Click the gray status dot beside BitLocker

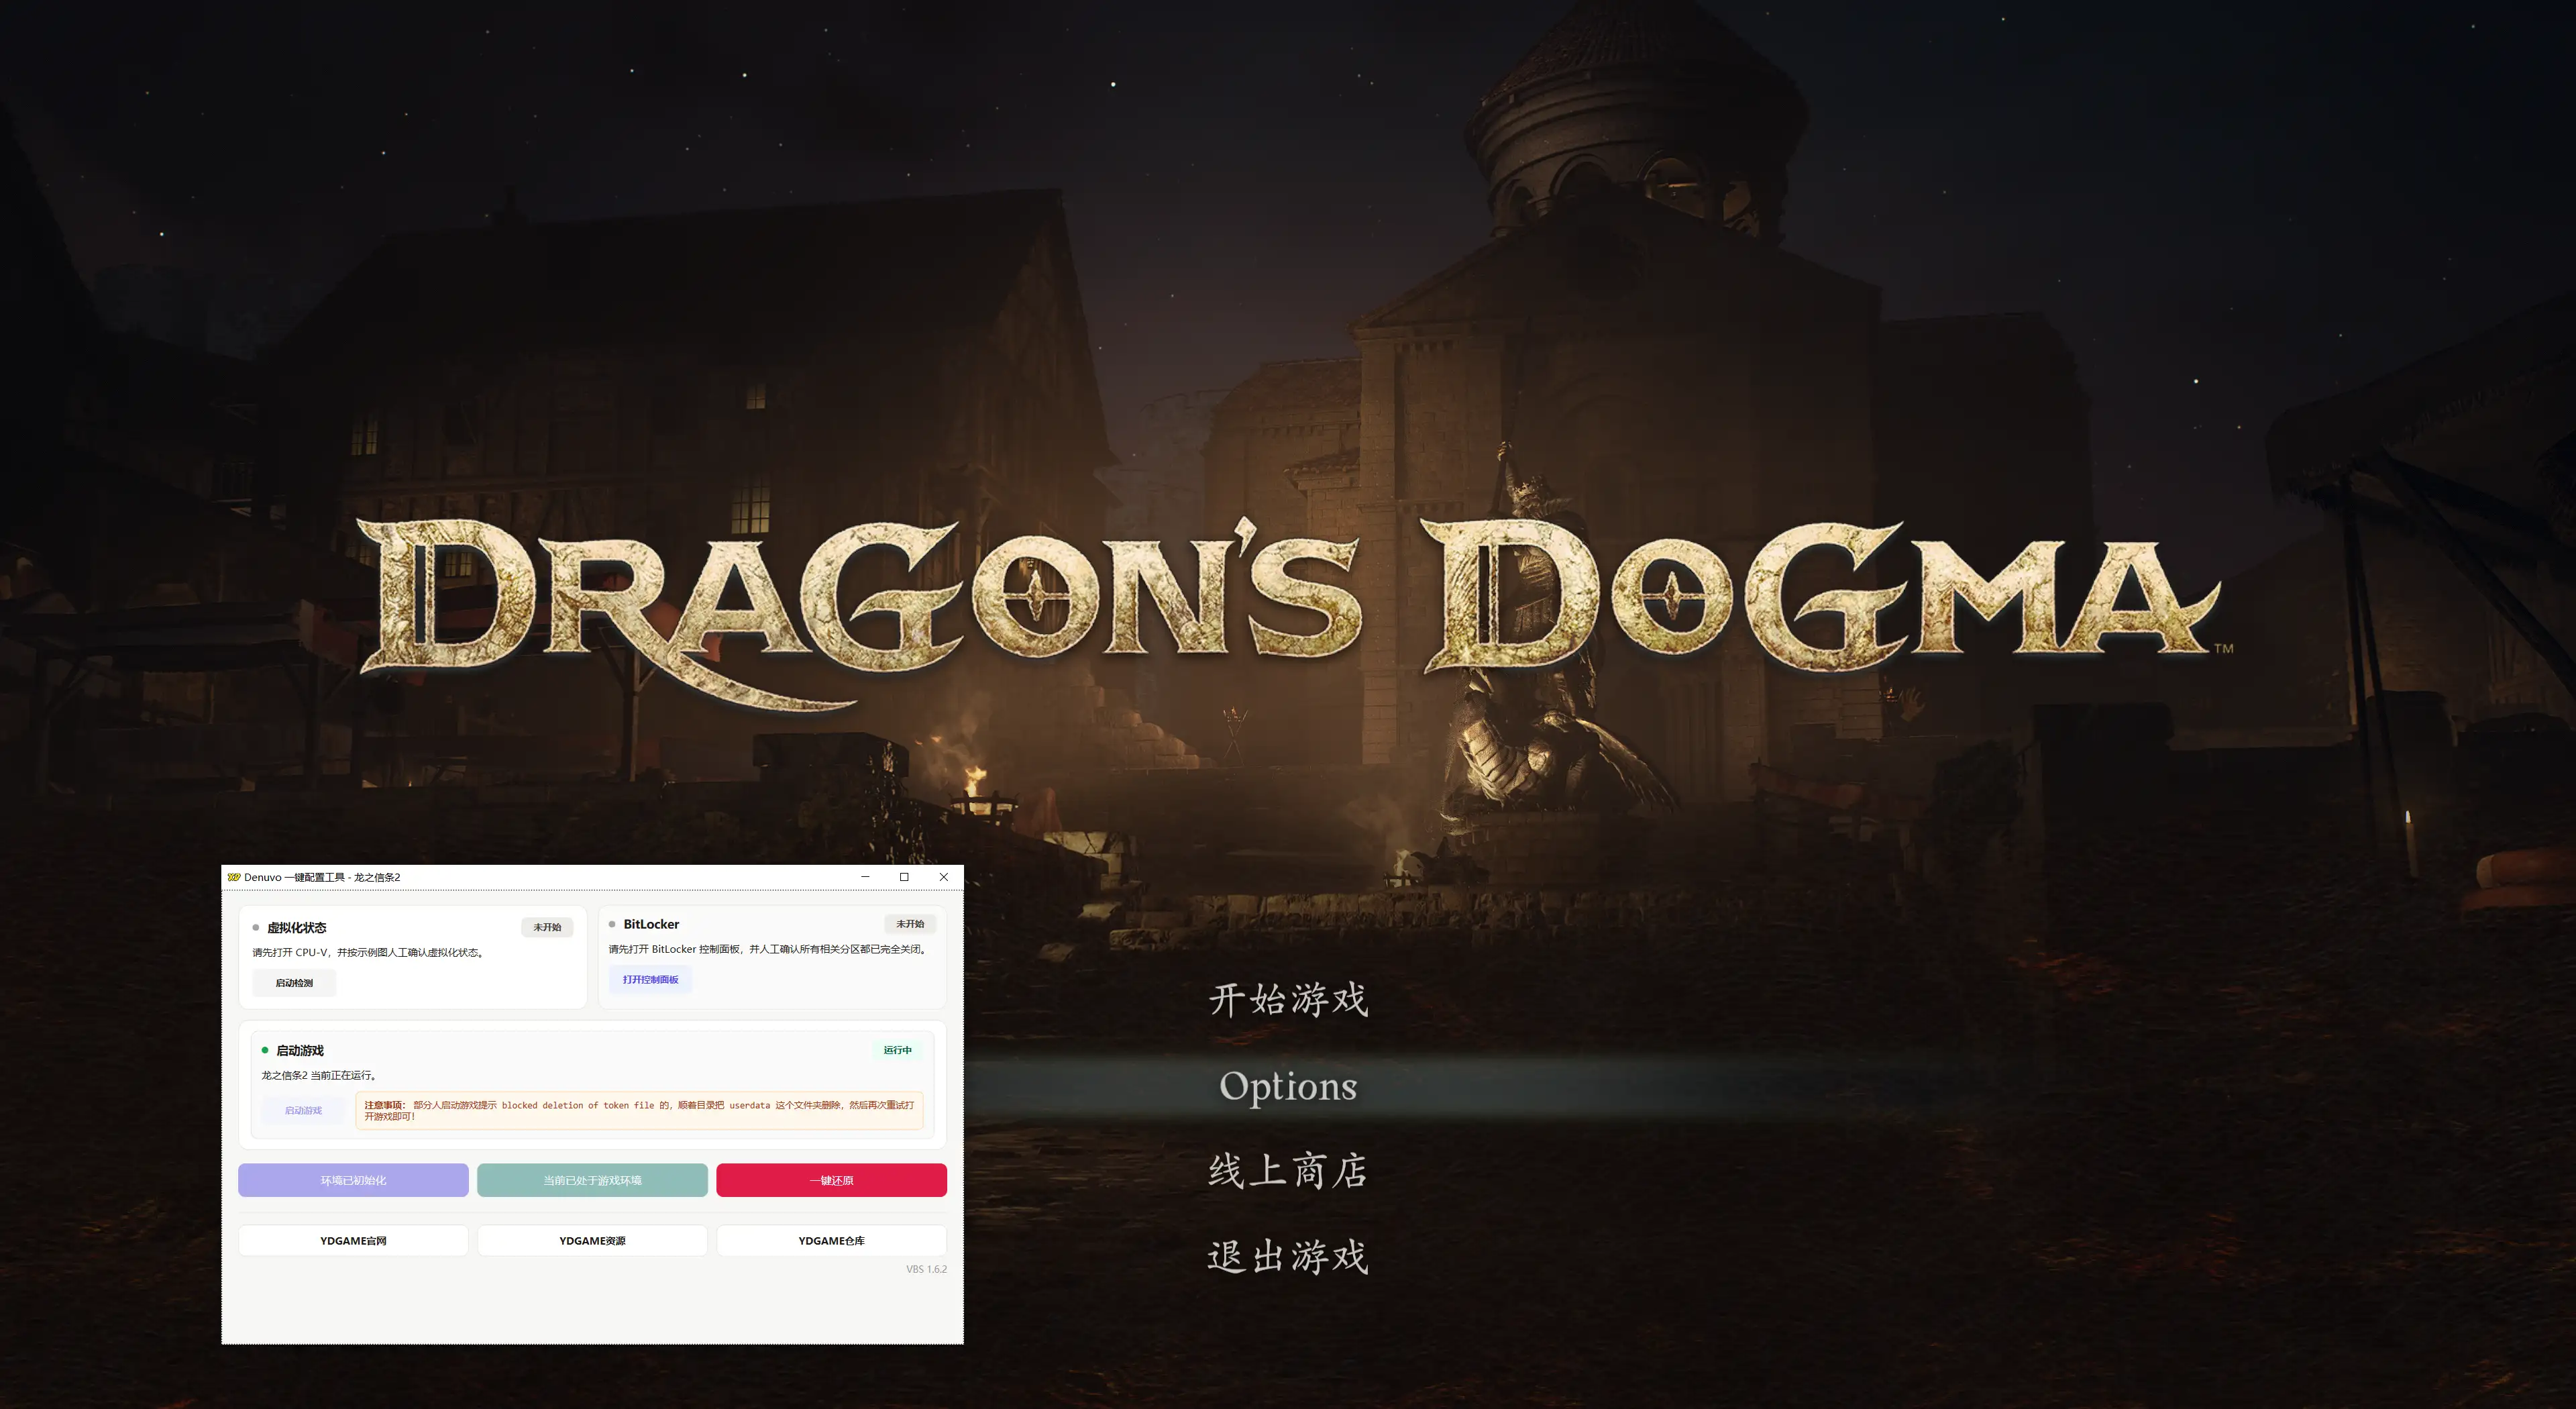click(612, 924)
